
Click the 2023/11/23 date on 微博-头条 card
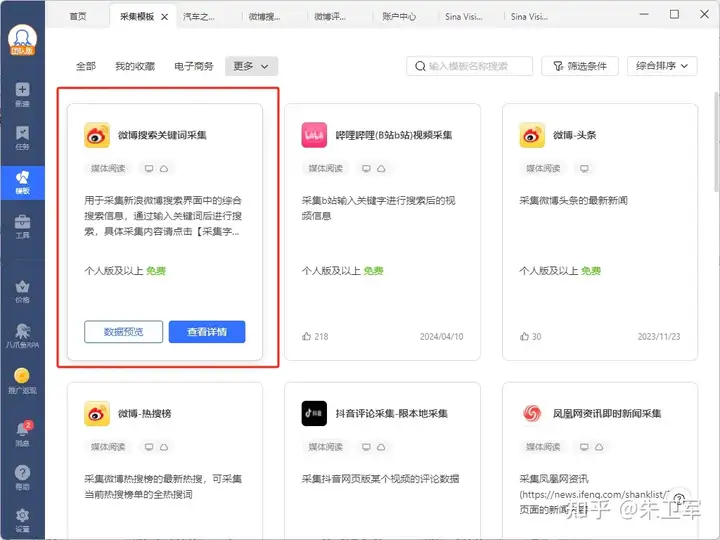click(x=659, y=337)
